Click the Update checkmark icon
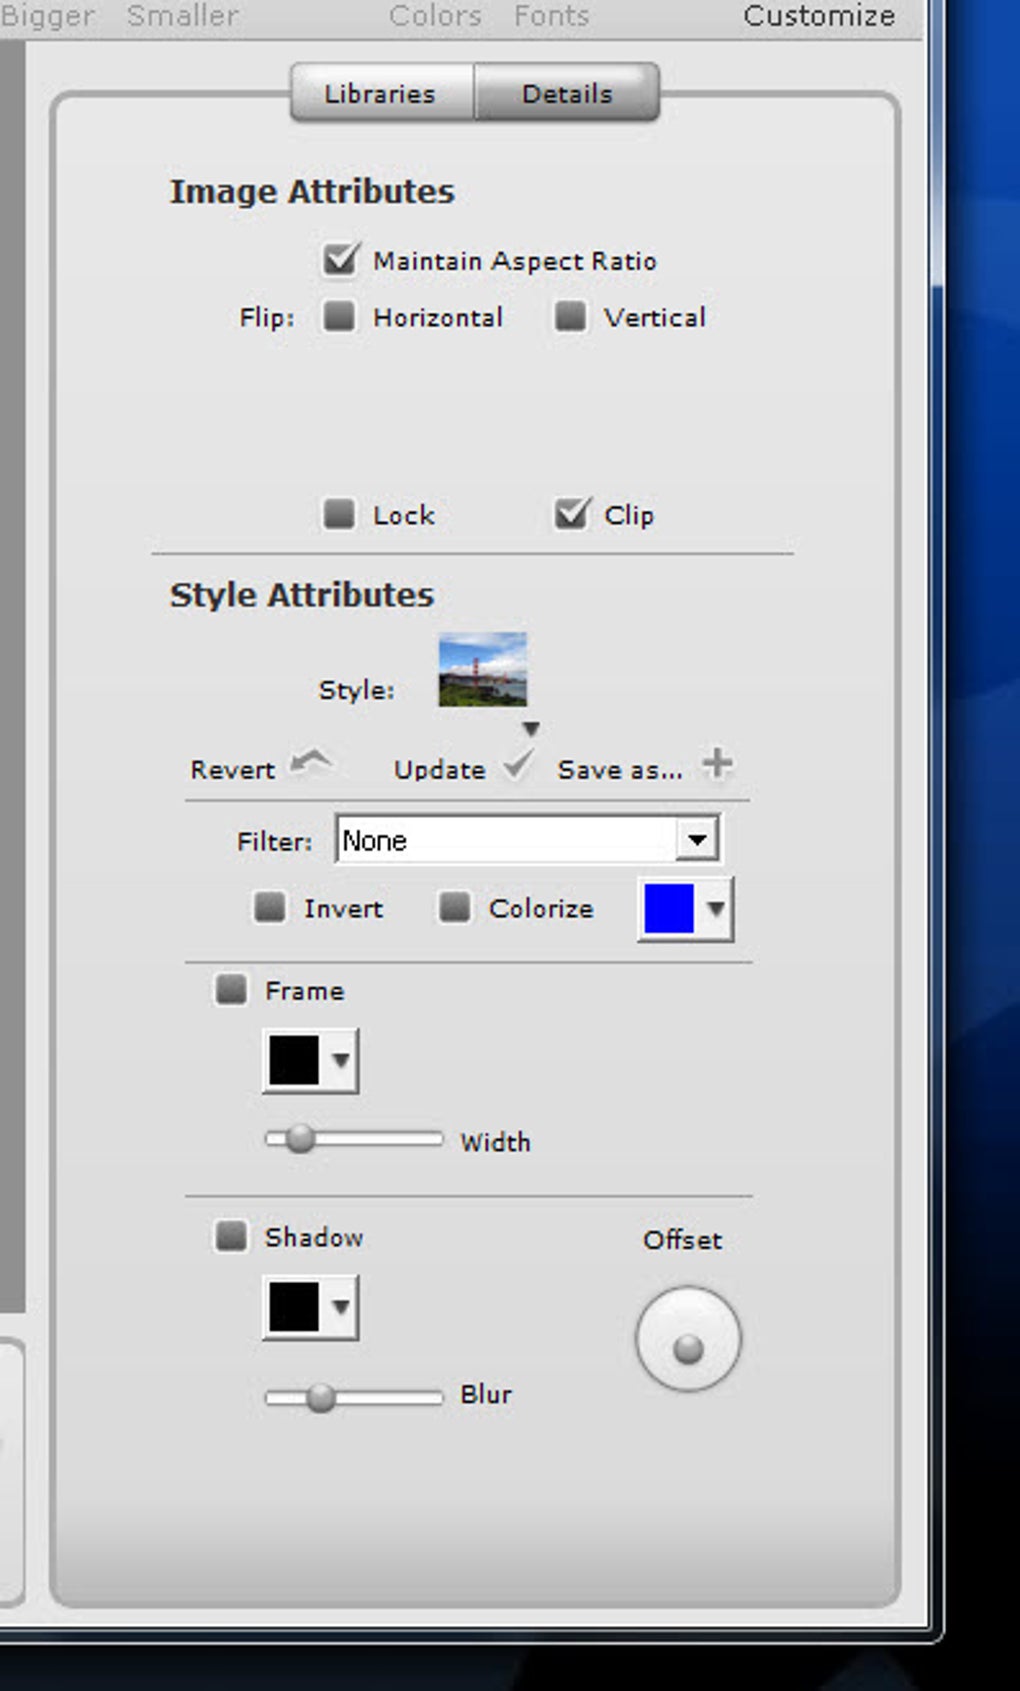 coord(518,766)
